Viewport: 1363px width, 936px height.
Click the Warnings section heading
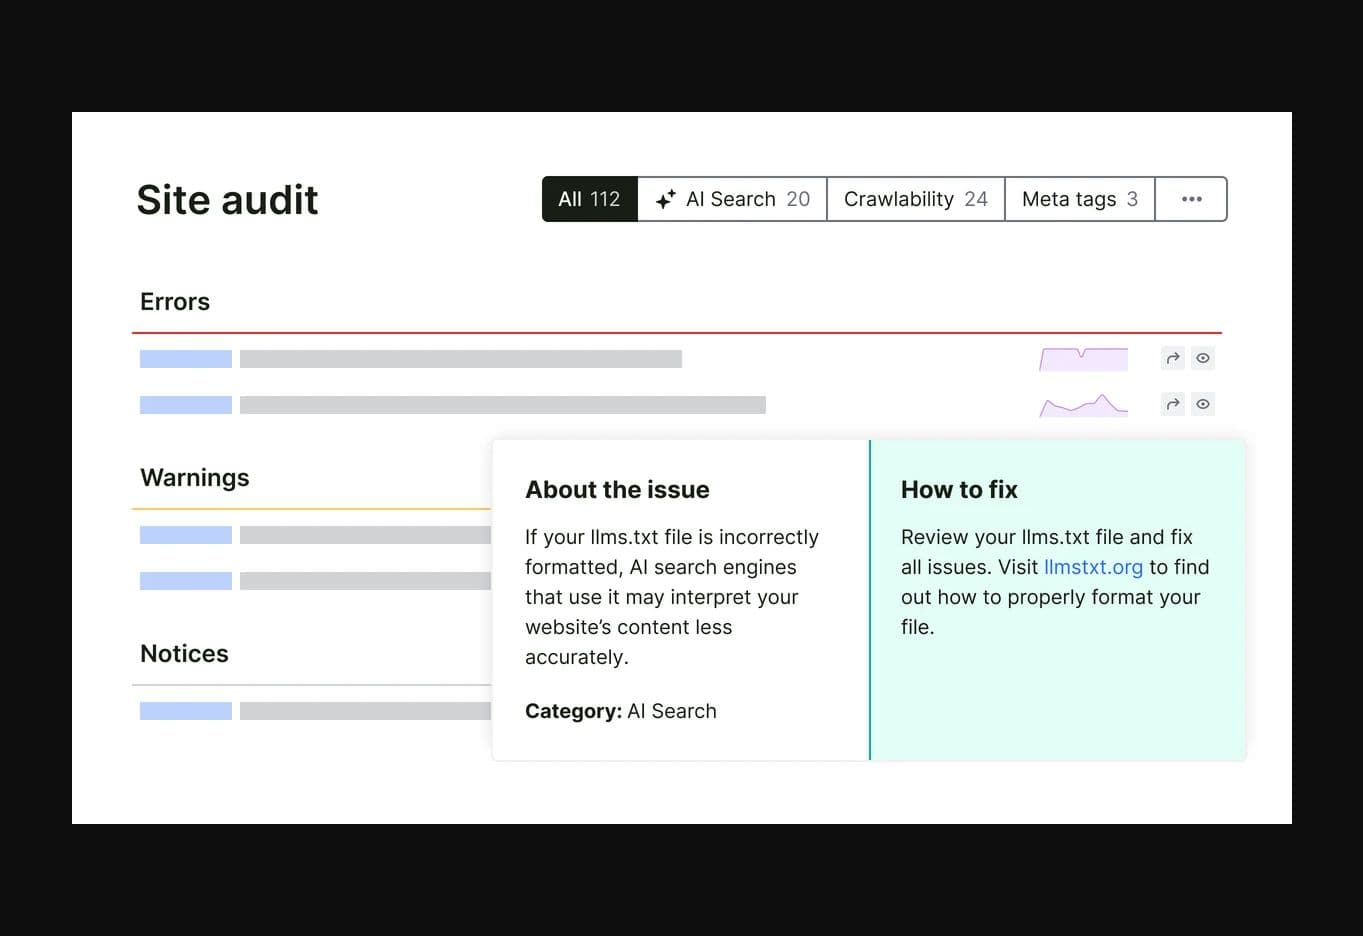[195, 478]
